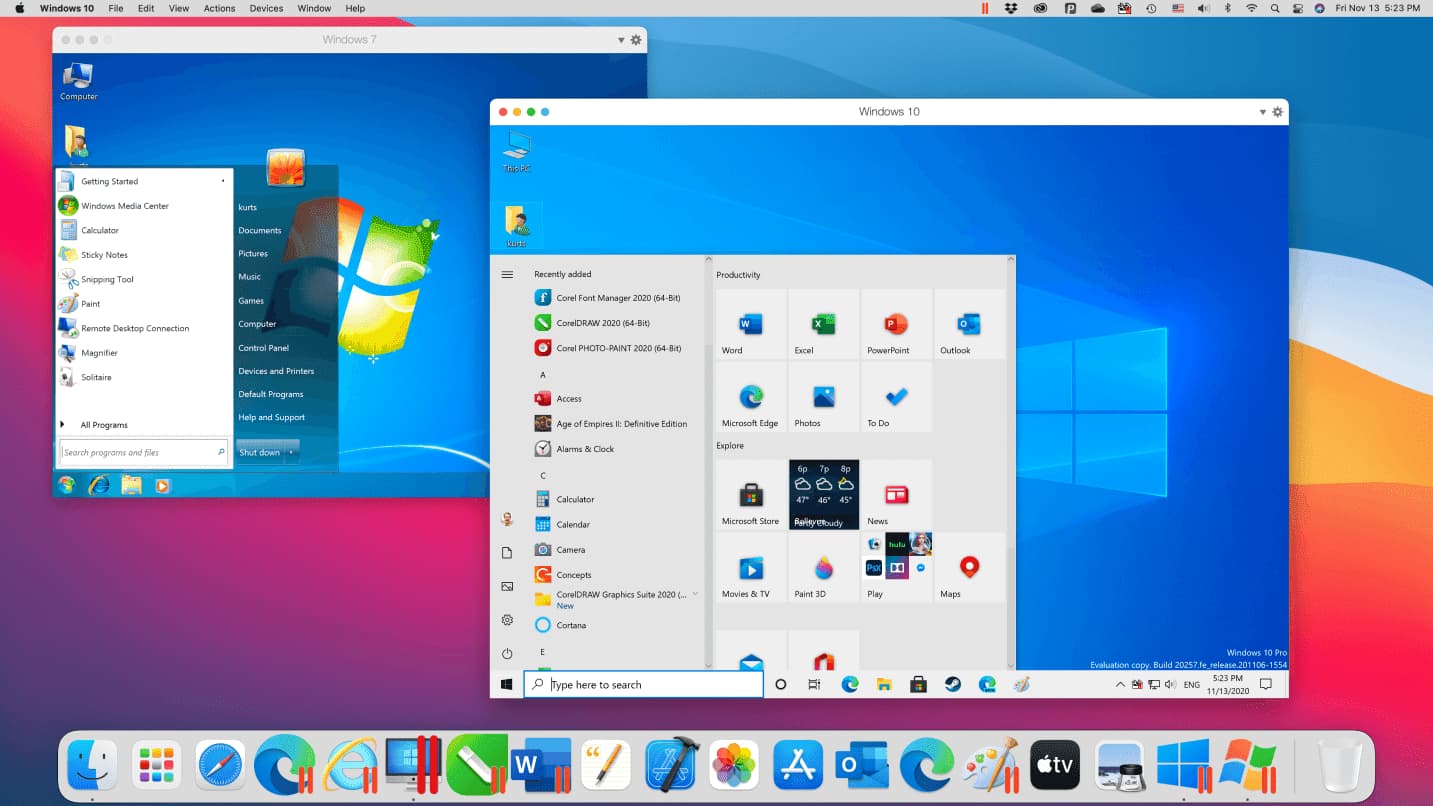Viewport: 1433px width, 806px height.
Task: Click the Windows 10 Power button
Action: click(507, 653)
